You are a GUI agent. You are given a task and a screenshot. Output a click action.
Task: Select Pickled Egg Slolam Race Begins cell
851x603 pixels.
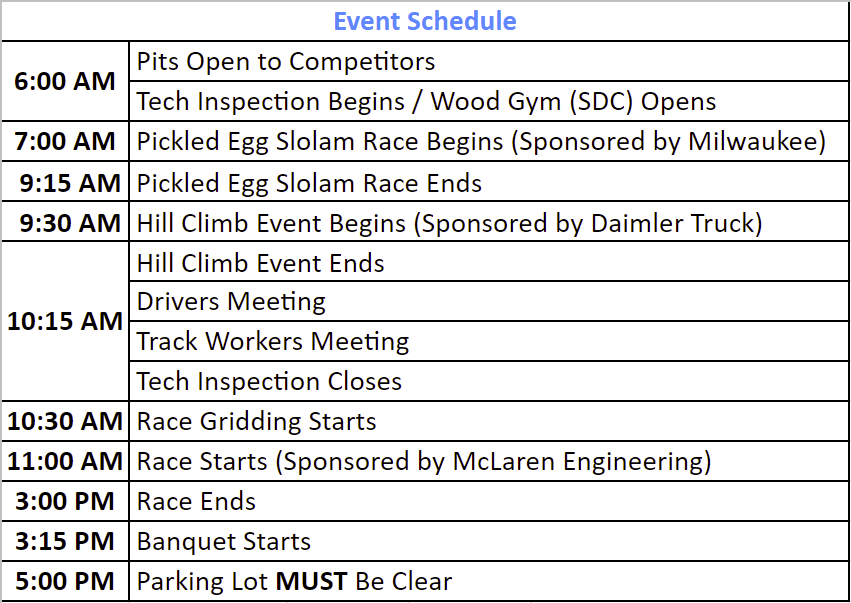(489, 141)
